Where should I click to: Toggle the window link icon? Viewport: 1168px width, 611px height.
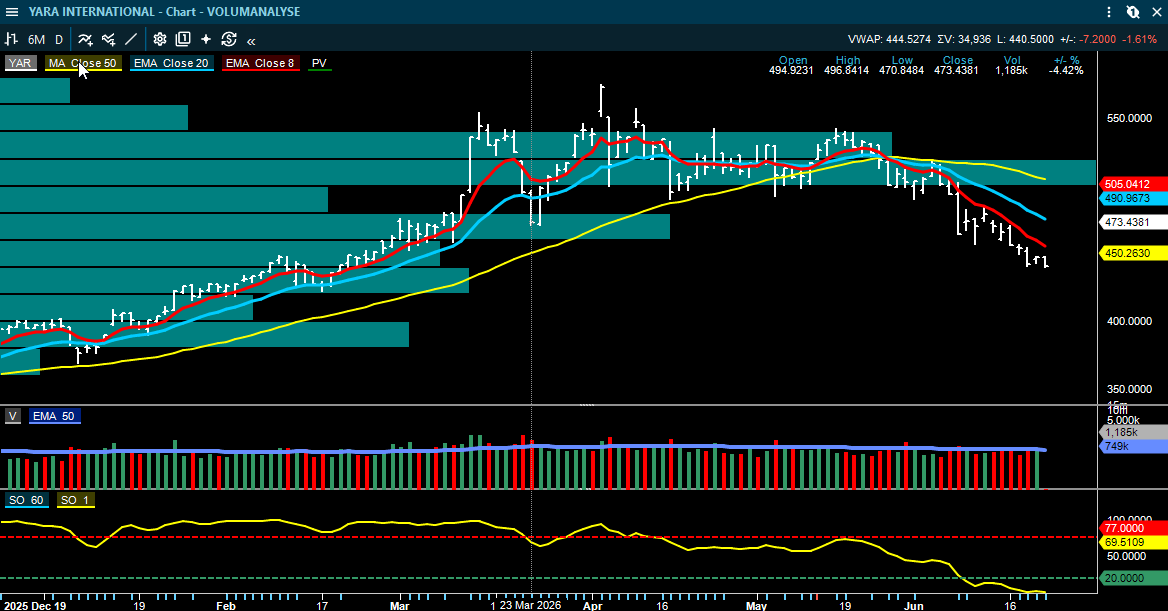pos(1132,12)
